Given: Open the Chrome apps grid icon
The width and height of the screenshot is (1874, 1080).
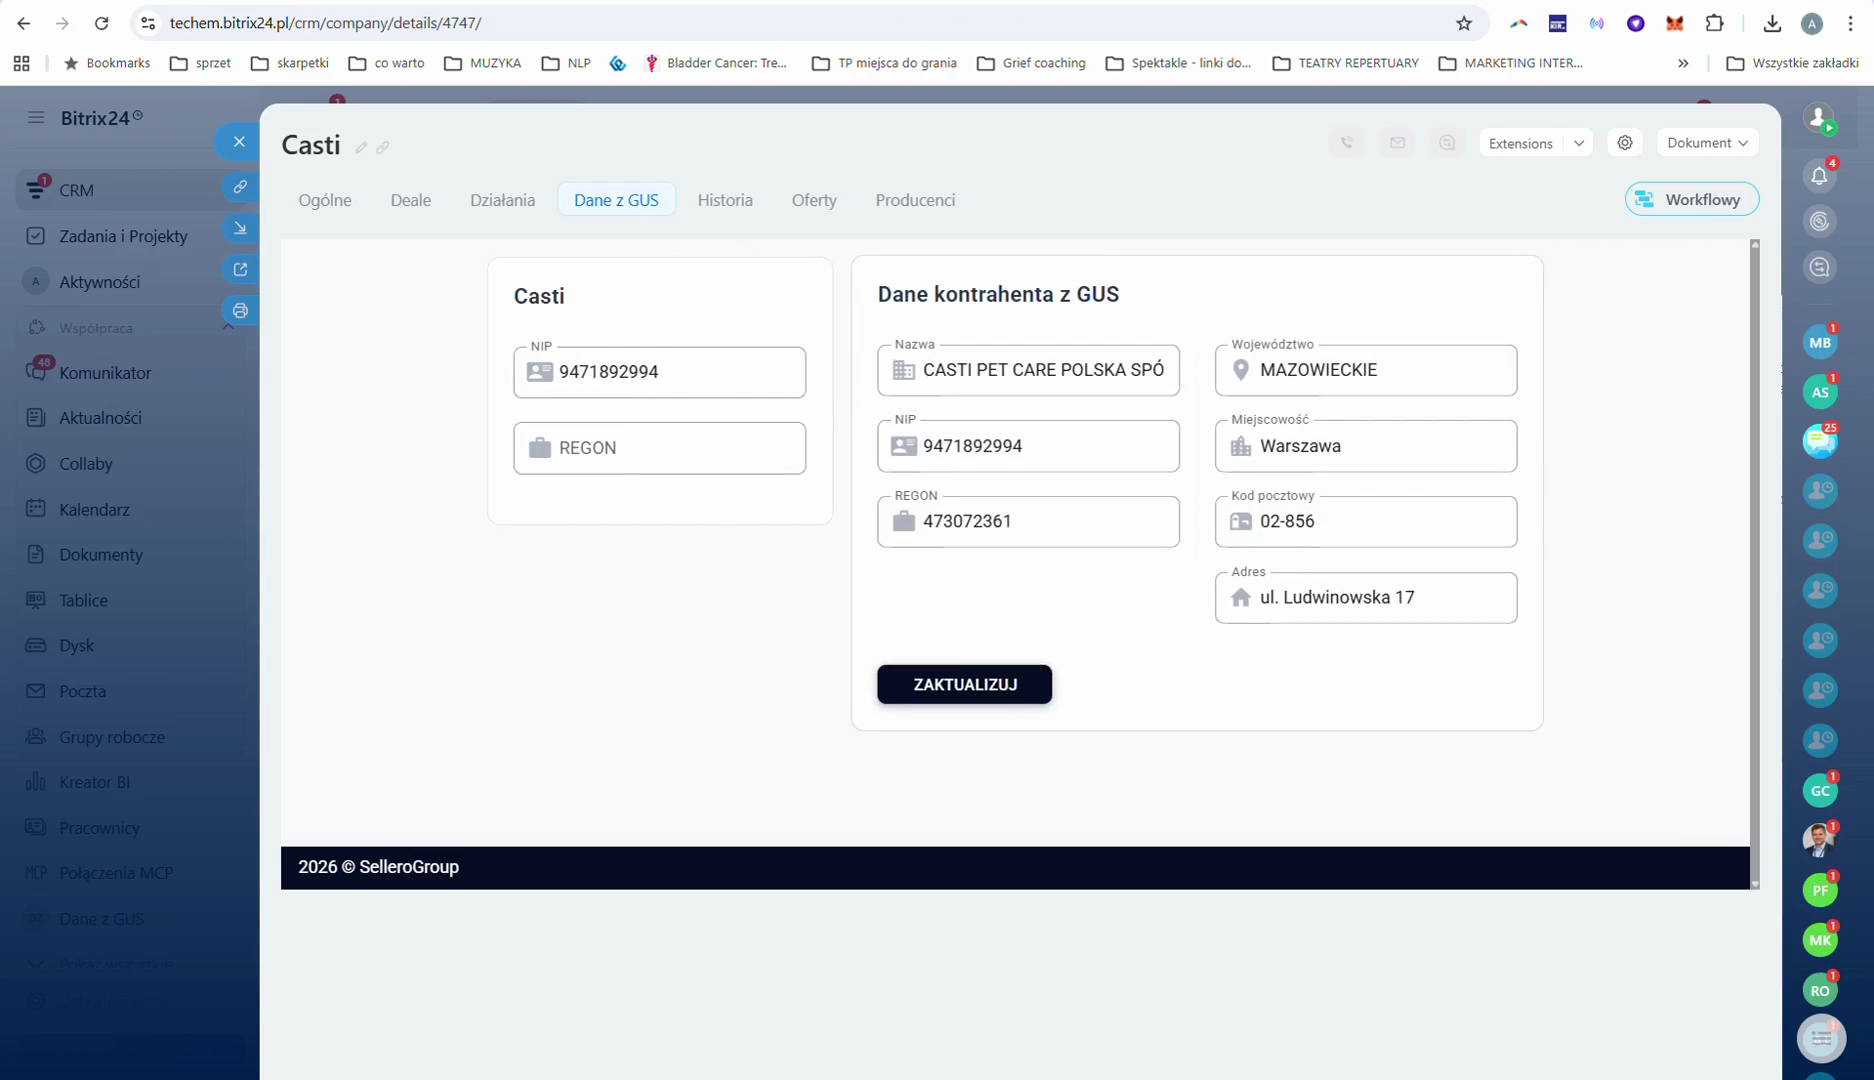Looking at the screenshot, I should [x=21, y=63].
